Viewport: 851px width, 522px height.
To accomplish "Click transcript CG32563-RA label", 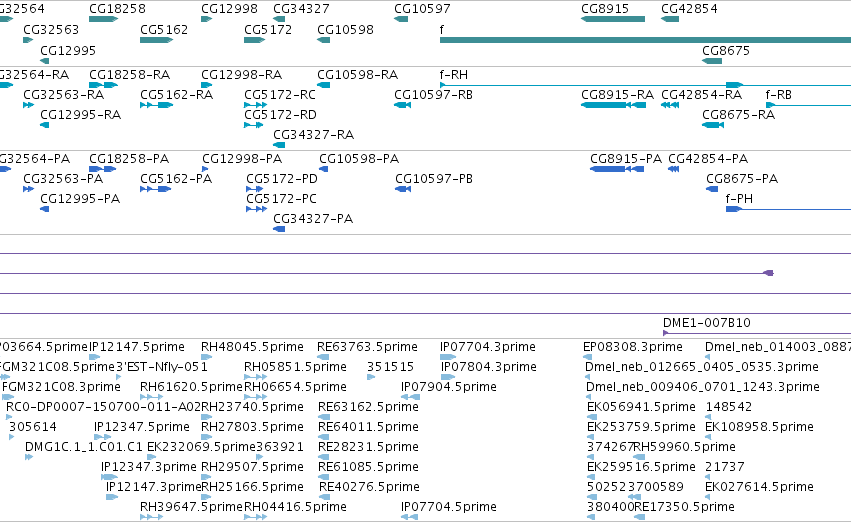I will pos(63,94).
